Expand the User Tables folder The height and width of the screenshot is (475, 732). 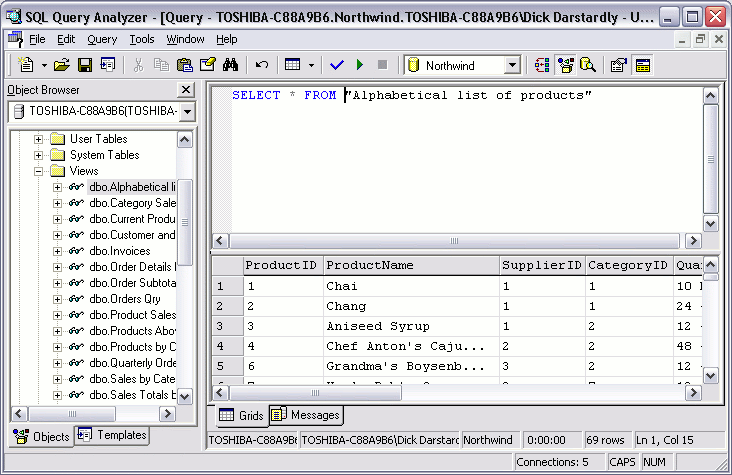pyautogui.click(x=38, y=139)
